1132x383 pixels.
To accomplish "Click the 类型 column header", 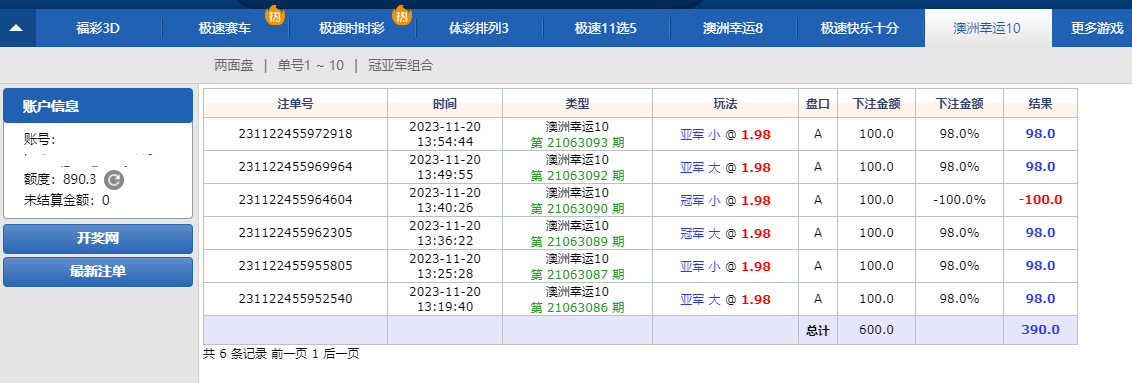I will 578,104.
